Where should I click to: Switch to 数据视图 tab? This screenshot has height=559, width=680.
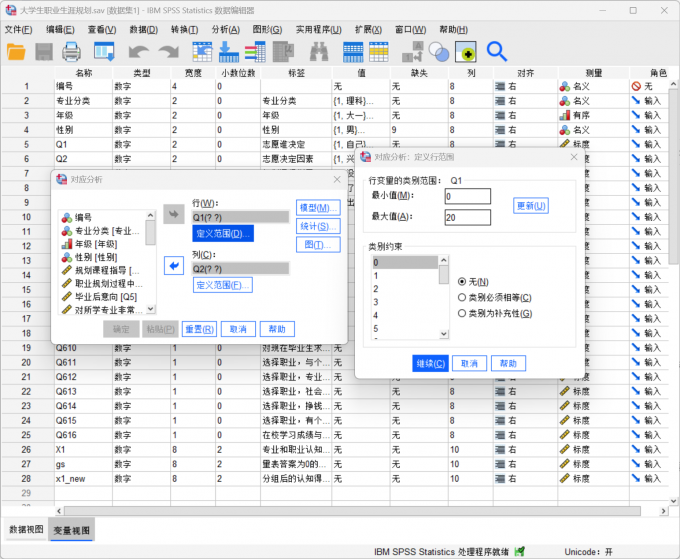pos(26,530)
